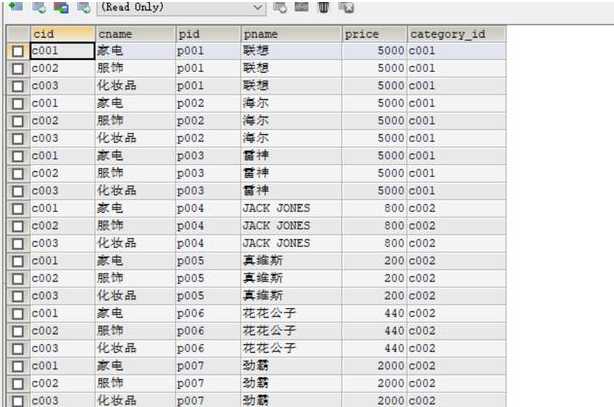Tick the checkbox for row c001 p001
Viewport: 614px width, 407px height.
(x=18, y=51)
